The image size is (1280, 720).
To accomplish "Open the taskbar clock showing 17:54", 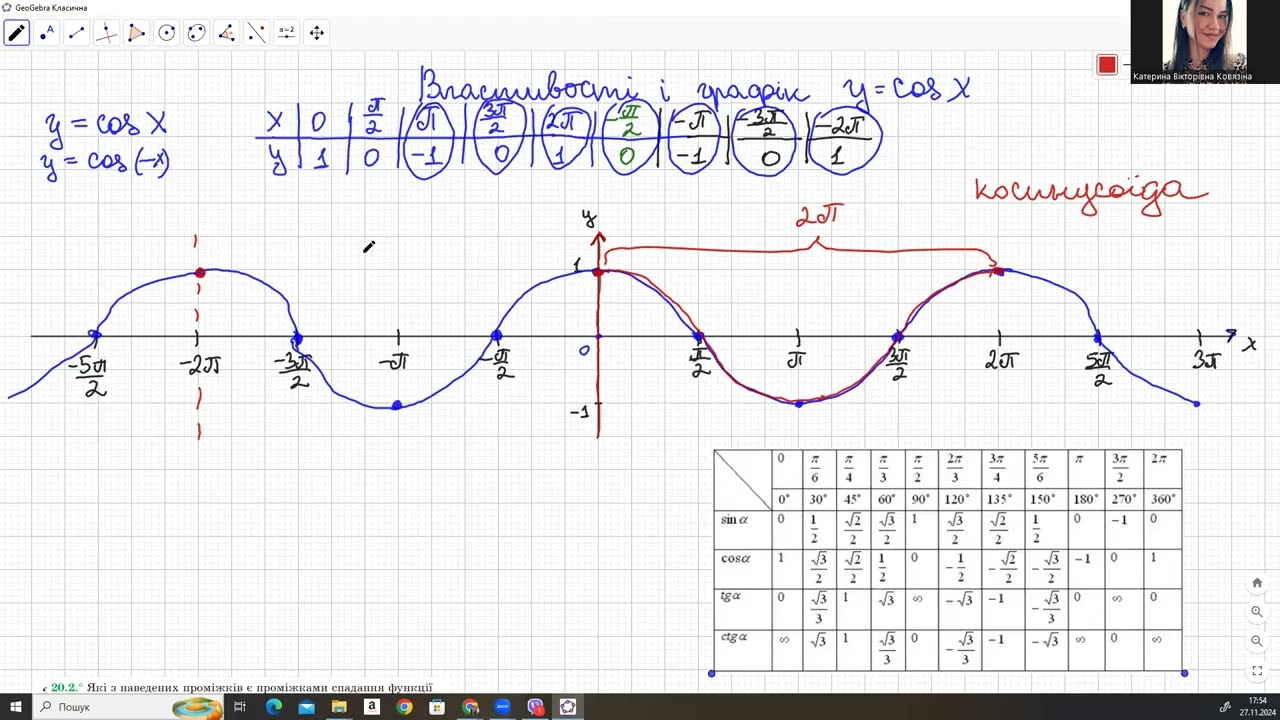I will click(x=1257, y=707).
